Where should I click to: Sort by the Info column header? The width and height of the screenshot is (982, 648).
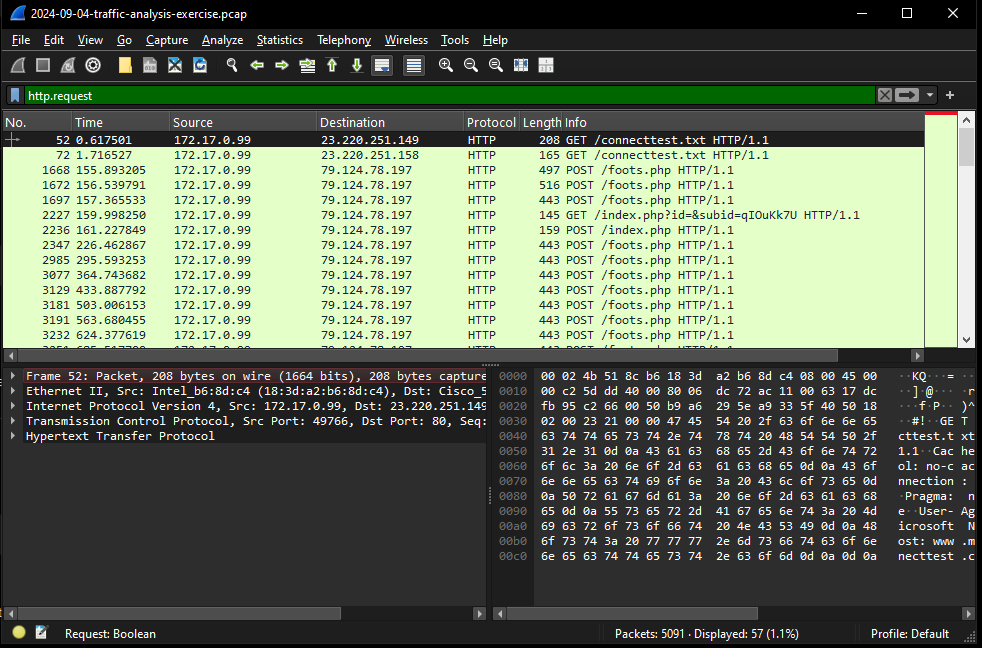click(x=743, y=122)
